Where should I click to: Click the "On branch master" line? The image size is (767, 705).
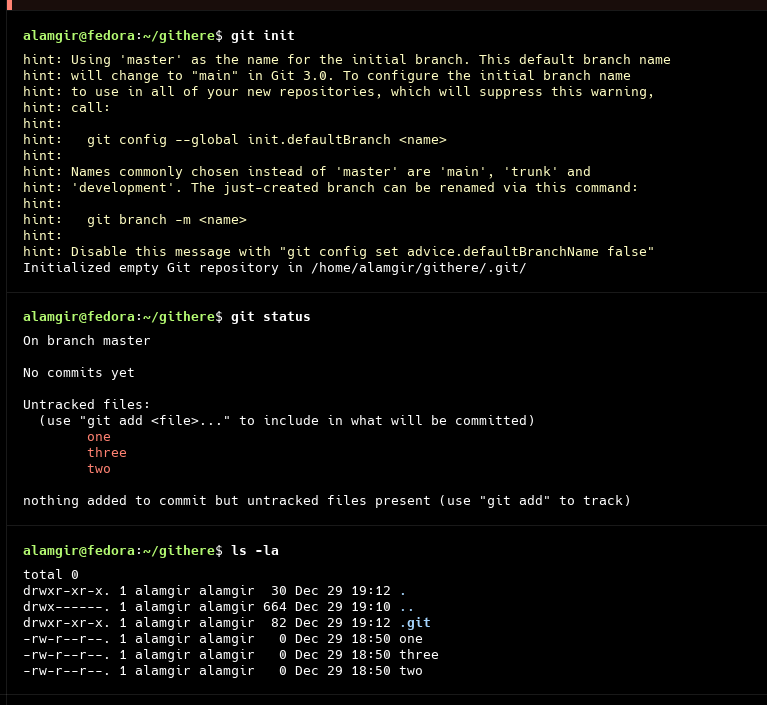pyautogui.click(x=87, y=341)
